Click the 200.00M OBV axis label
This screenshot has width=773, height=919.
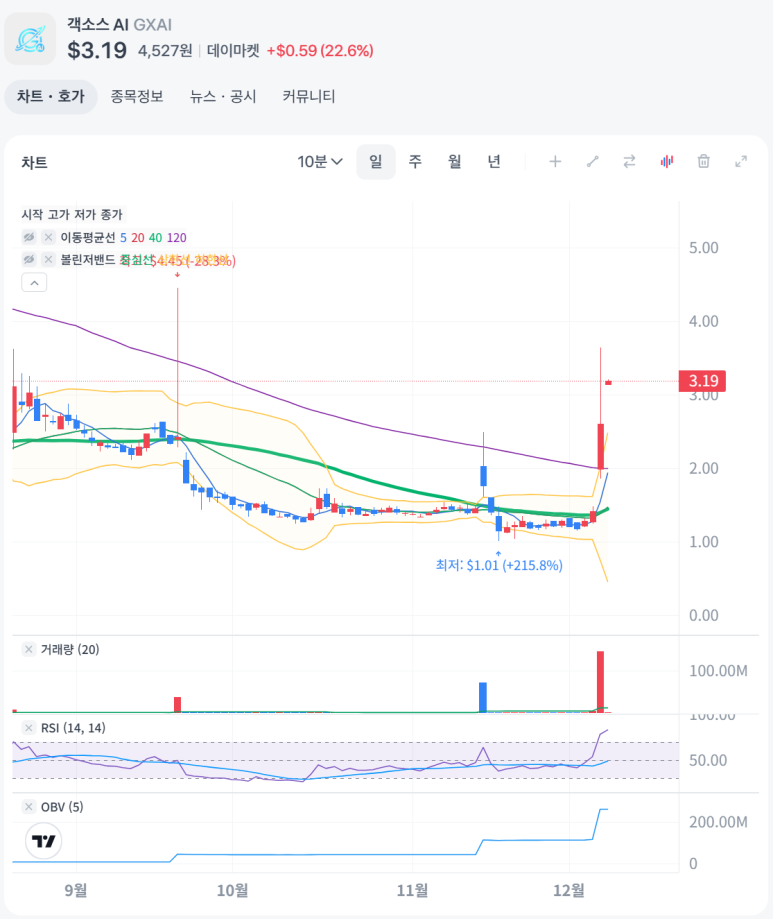pyautogui.click(x=718, y=822)
